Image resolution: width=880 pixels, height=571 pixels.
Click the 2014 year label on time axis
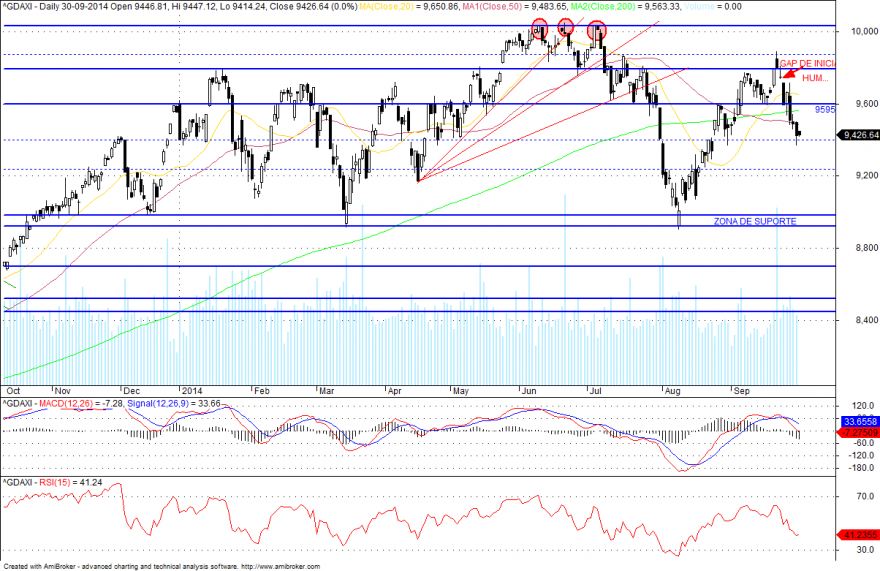click(x=192, y=391)
